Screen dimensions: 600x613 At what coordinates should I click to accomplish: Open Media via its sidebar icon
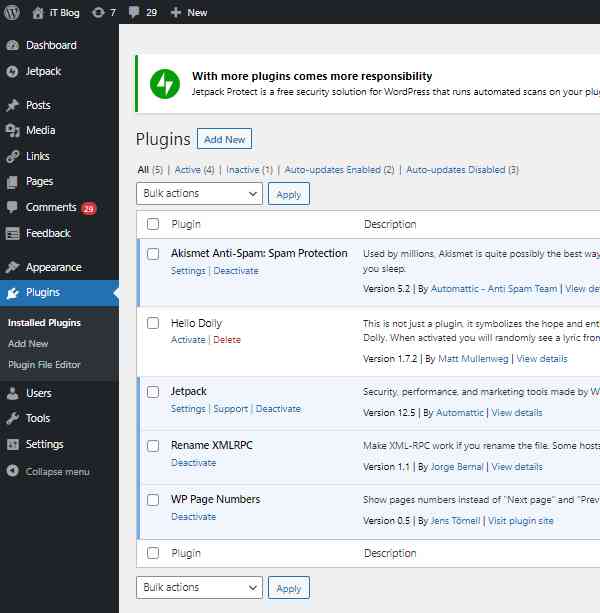pos(12,130)
